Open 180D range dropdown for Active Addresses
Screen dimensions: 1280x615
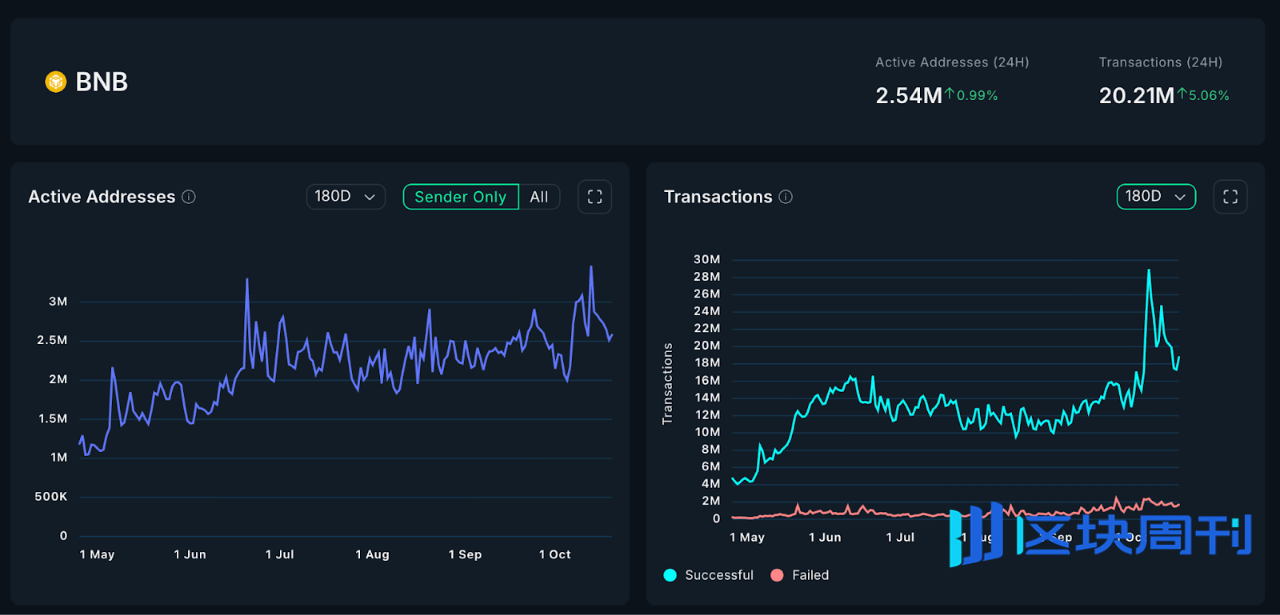(345, 197)
